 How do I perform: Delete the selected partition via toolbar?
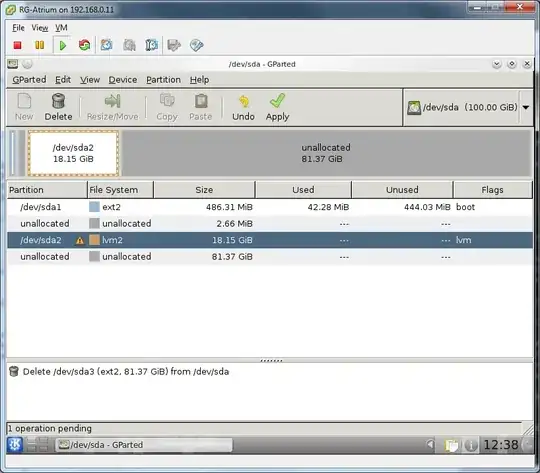[x=58, y=107]
